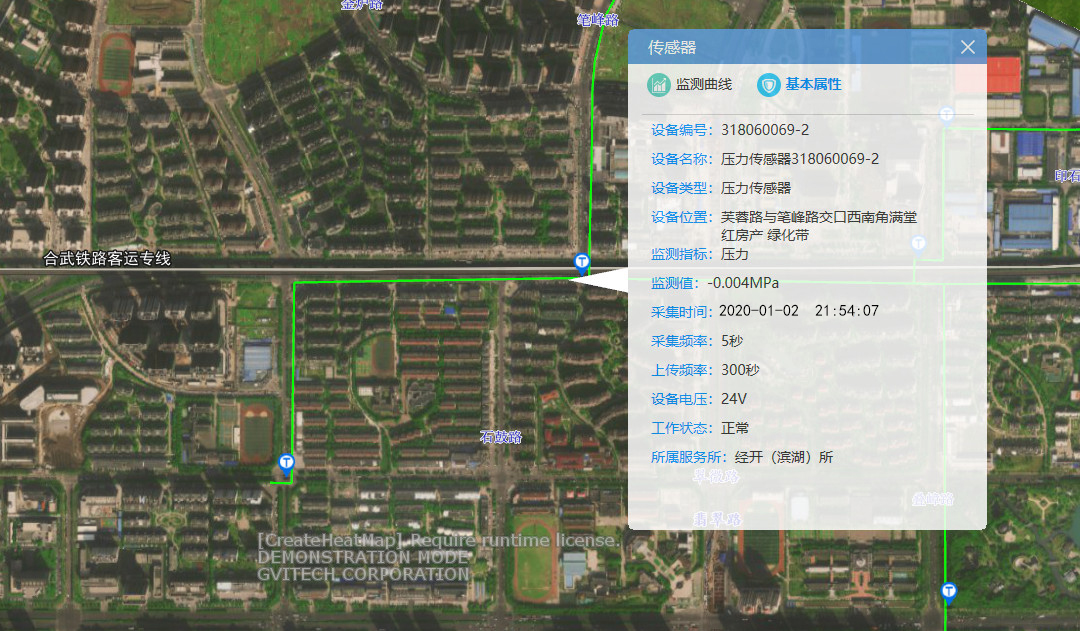Close the 传感器 popup panel

tap(967, 47)
